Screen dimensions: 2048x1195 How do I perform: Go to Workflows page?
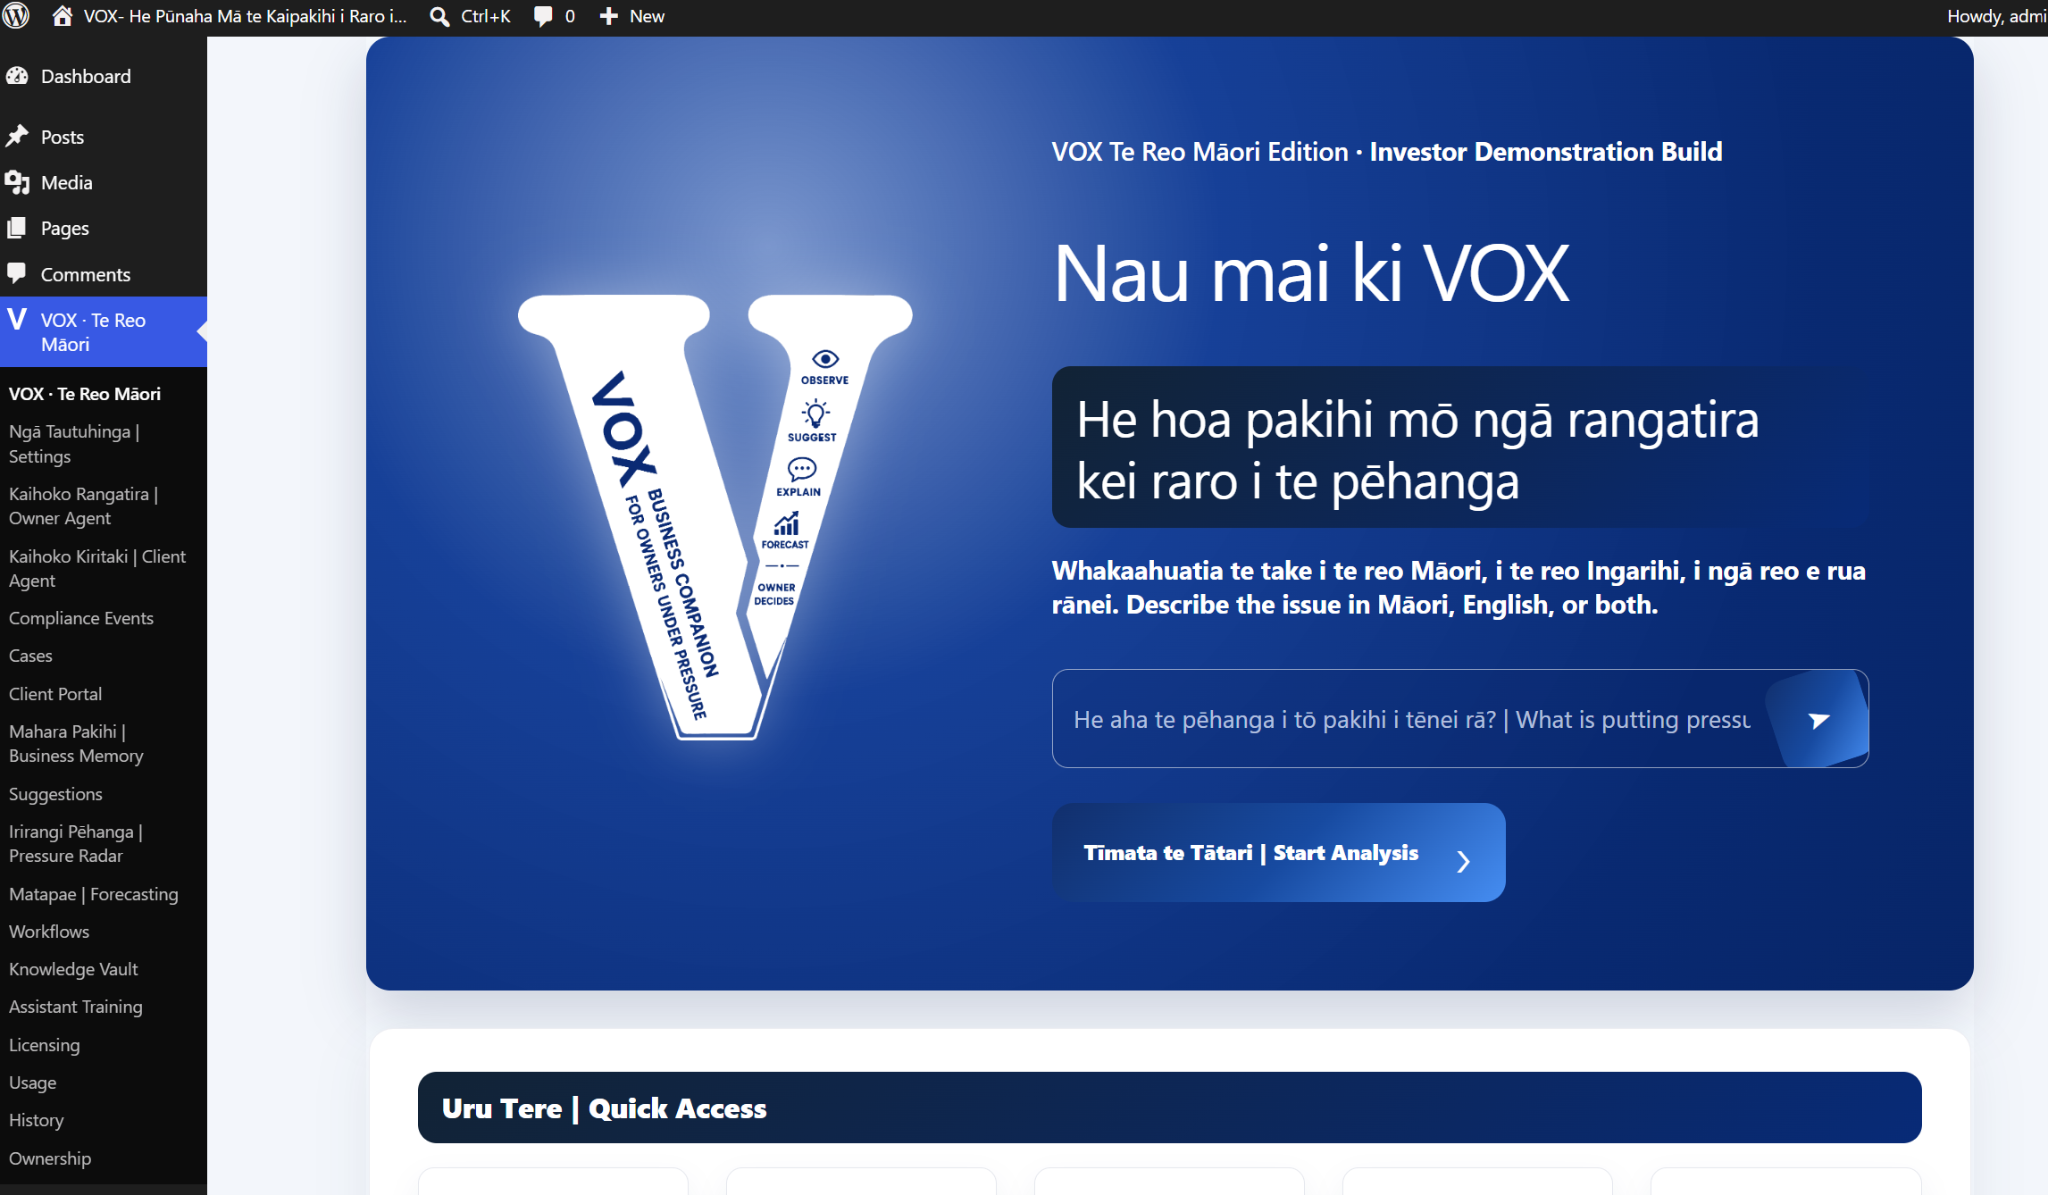point(49,931)
